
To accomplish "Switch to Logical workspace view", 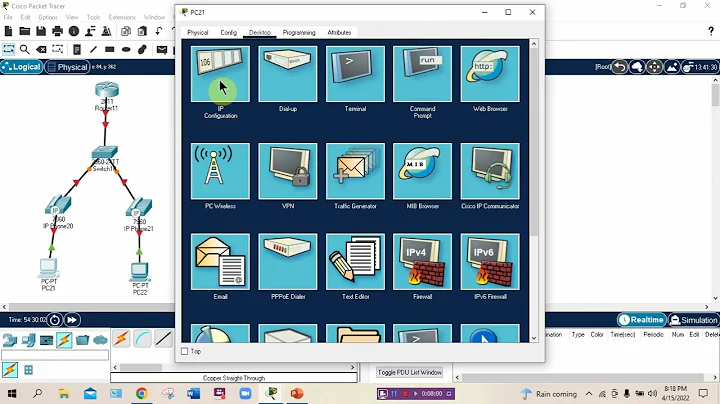I will (x=22, y=67).
